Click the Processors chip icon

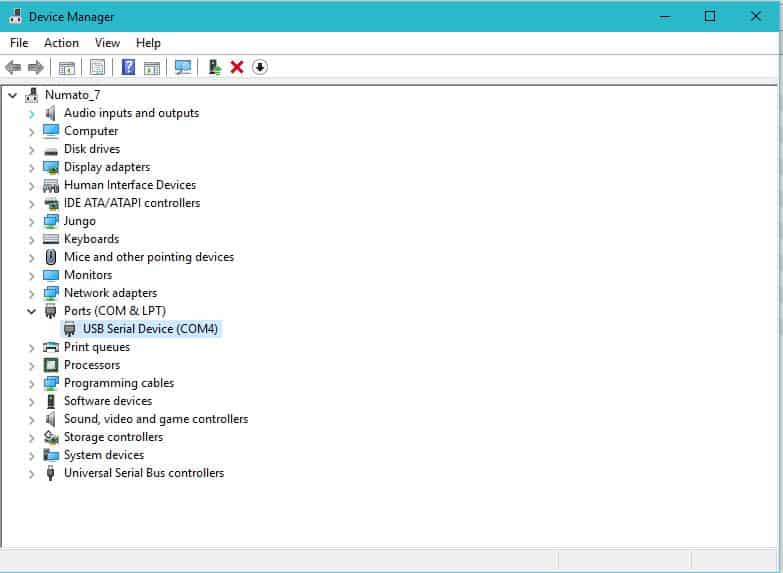tap(51, 365)
